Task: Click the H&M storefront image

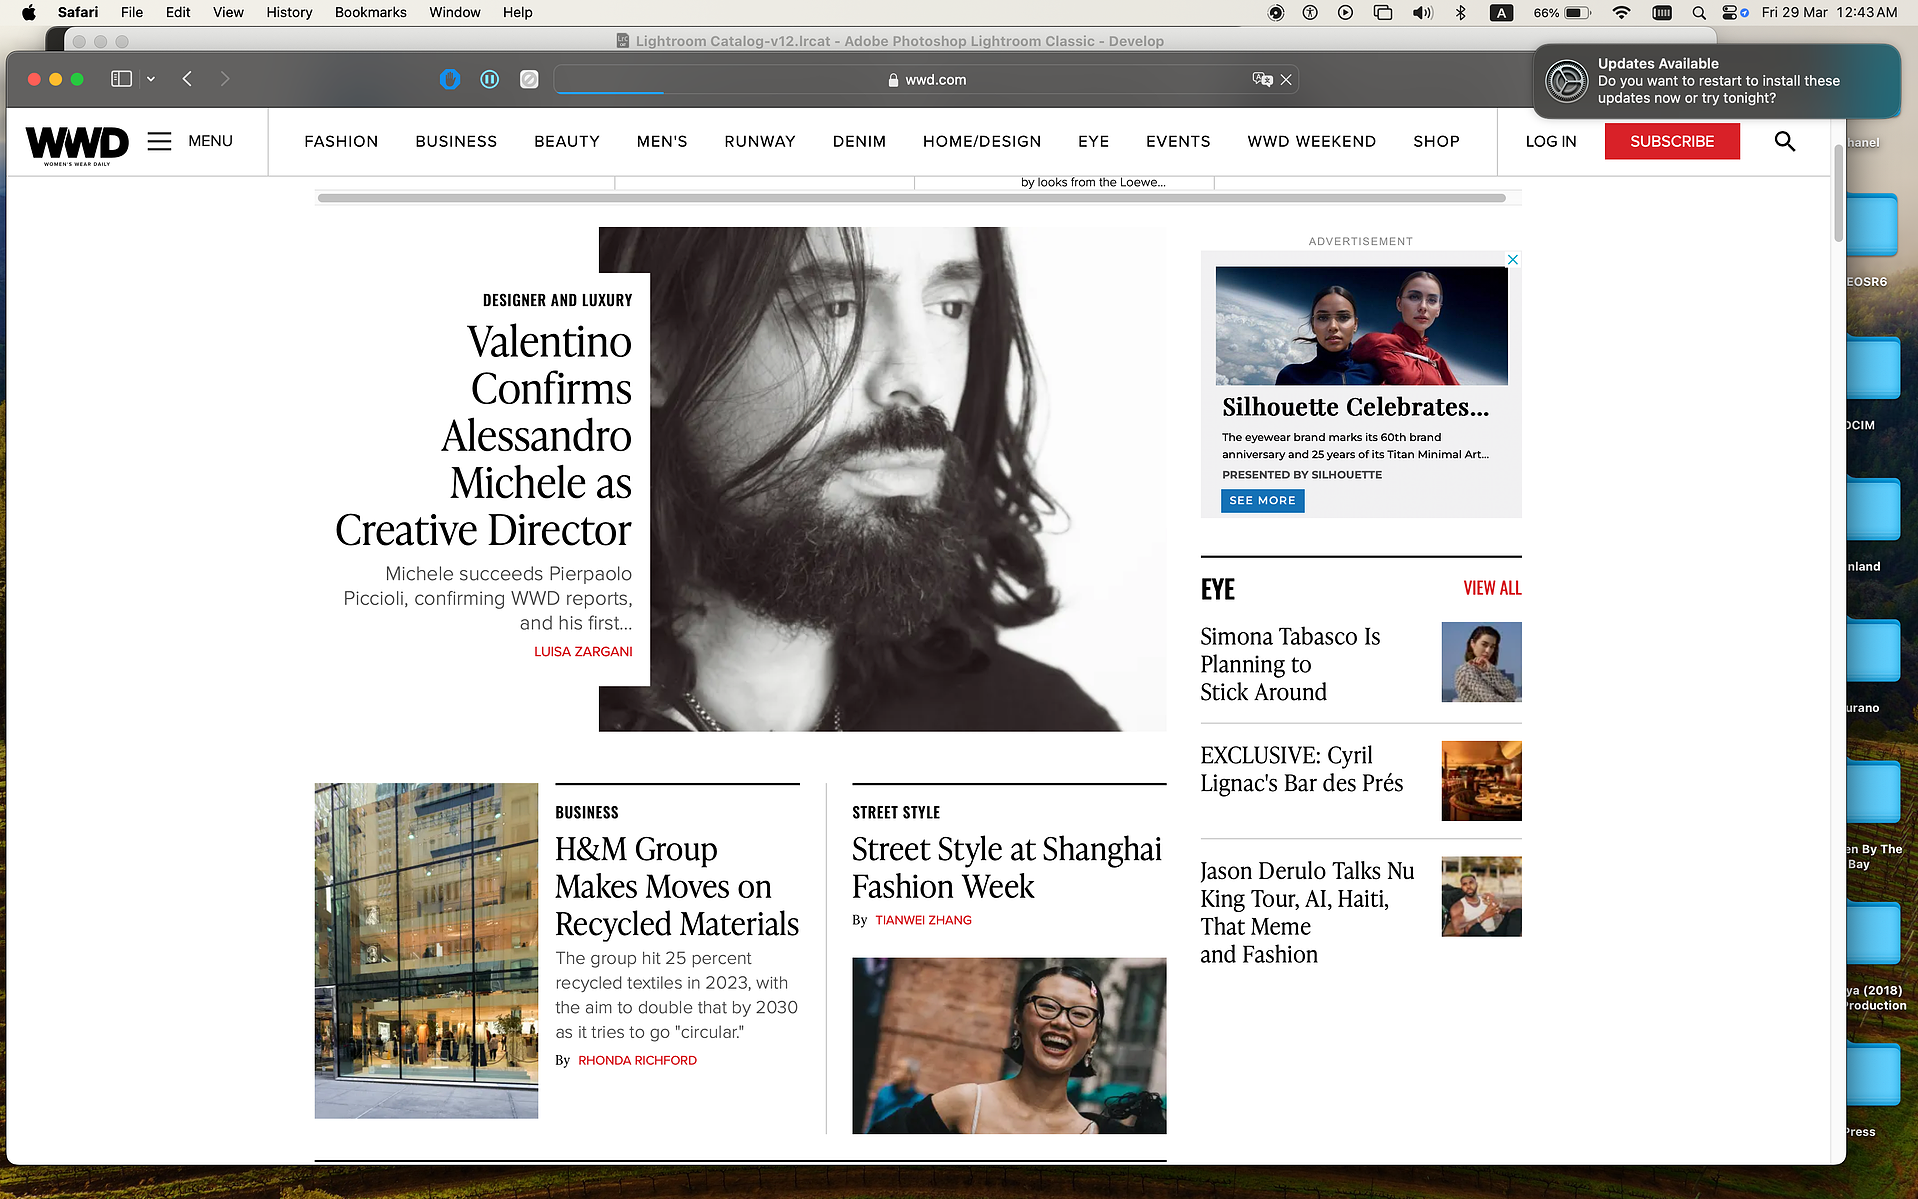Action: (426, 950)
